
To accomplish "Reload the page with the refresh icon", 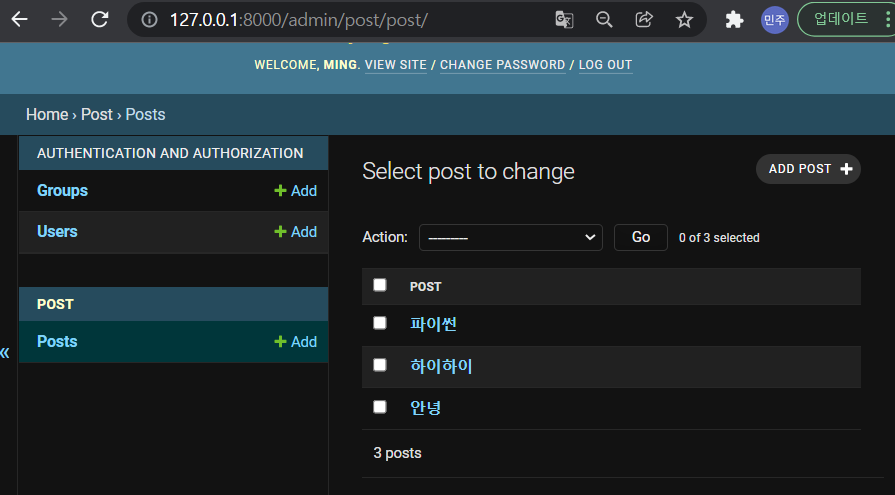I will (100, 19).
